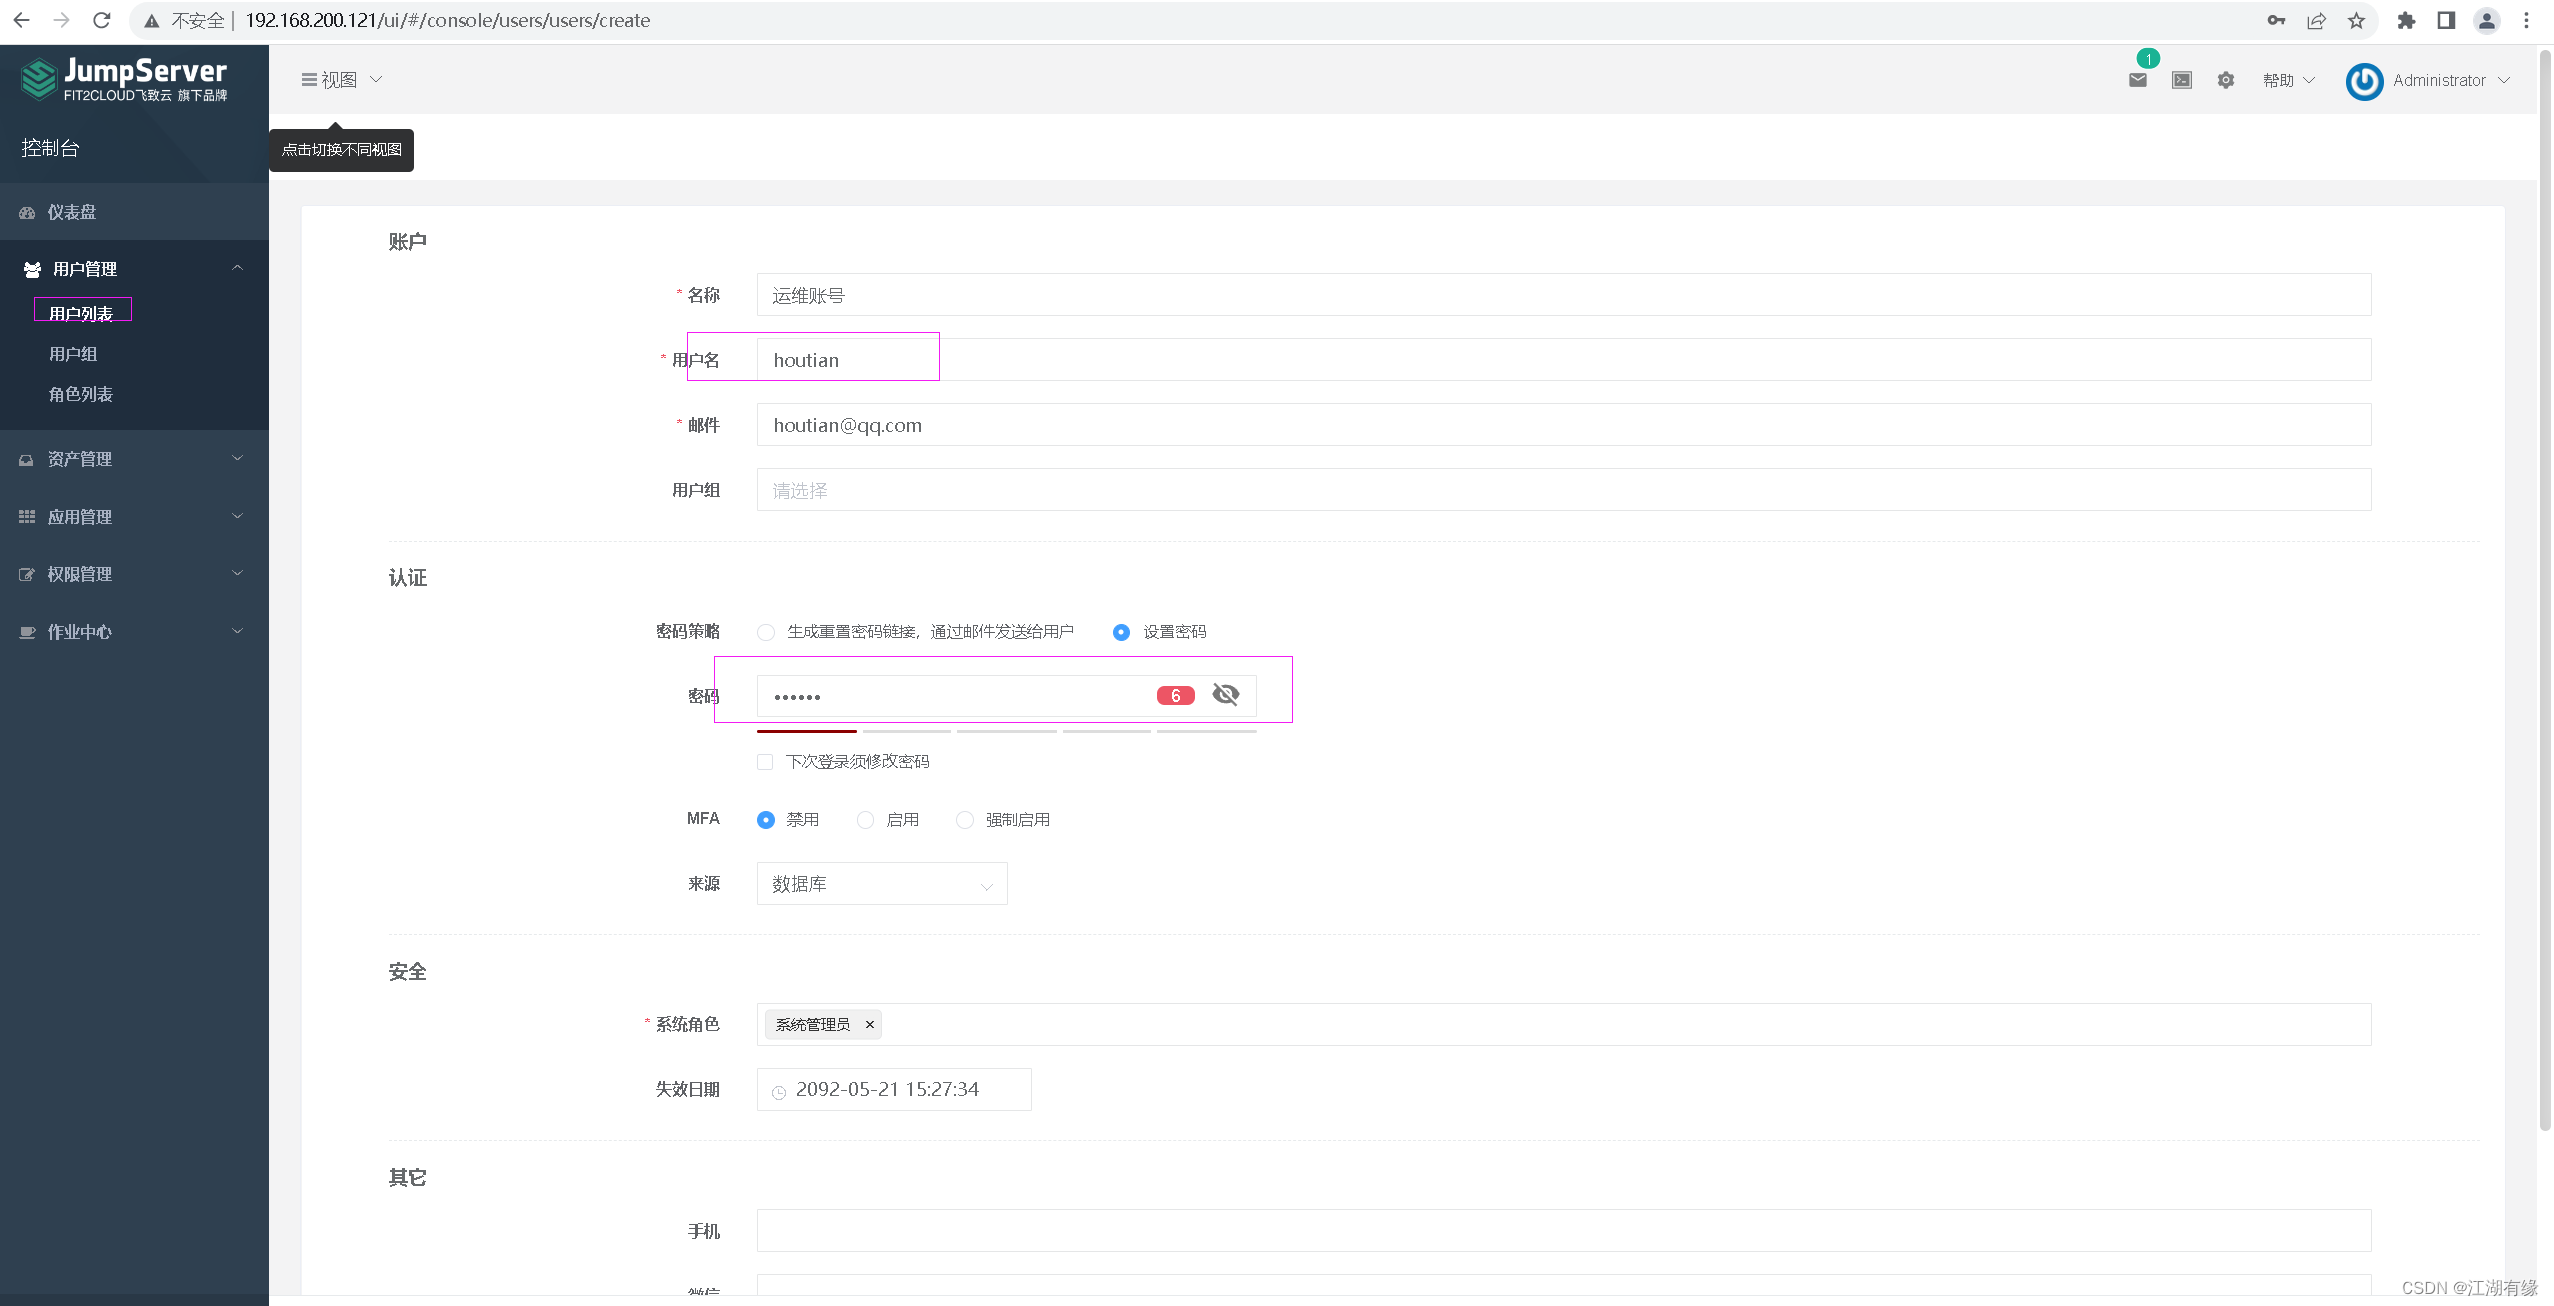This screenshot has width=2554, height=1306.
Task: Open the saved passwords key icon
Action: pos(2276,20)
